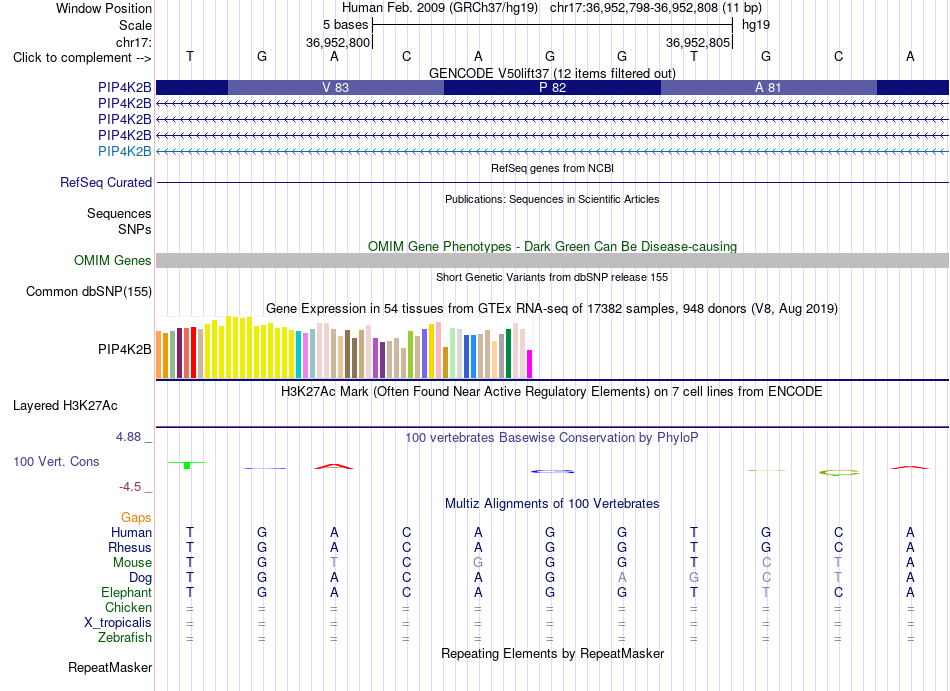Click the '-4.5' PhyloP axis value

click(130, 487)
